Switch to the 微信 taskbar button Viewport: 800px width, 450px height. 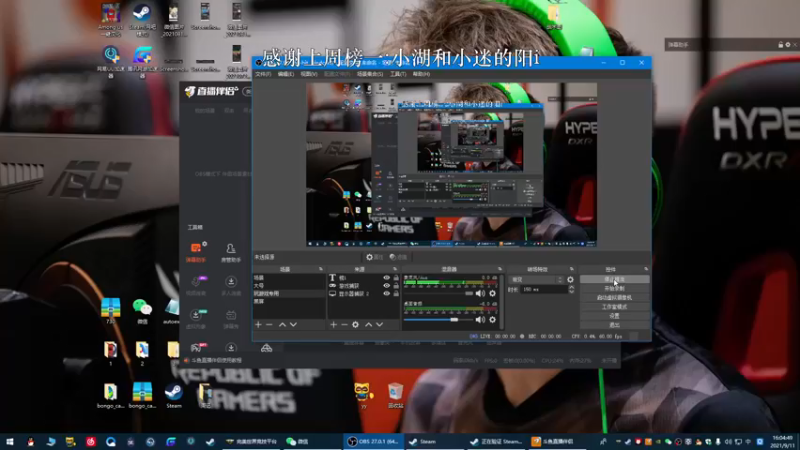click(313, 441)
